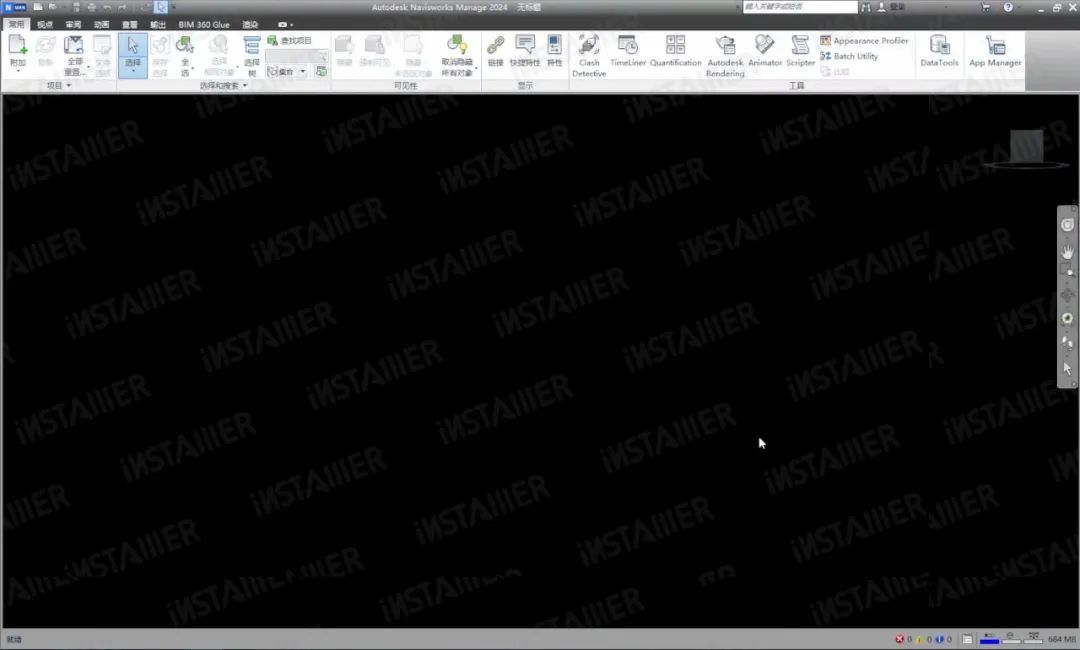
Task: Open the Help question mark icon
Action: [1008, 7]
